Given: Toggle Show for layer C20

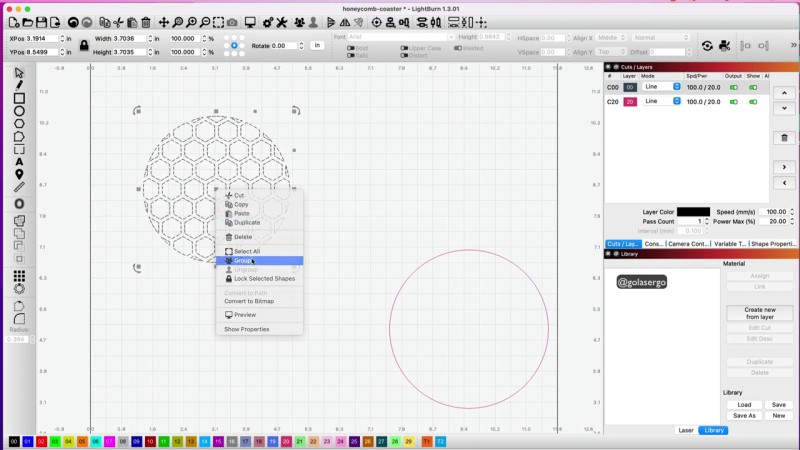Looking at the screenshot, I should [753, 102].
